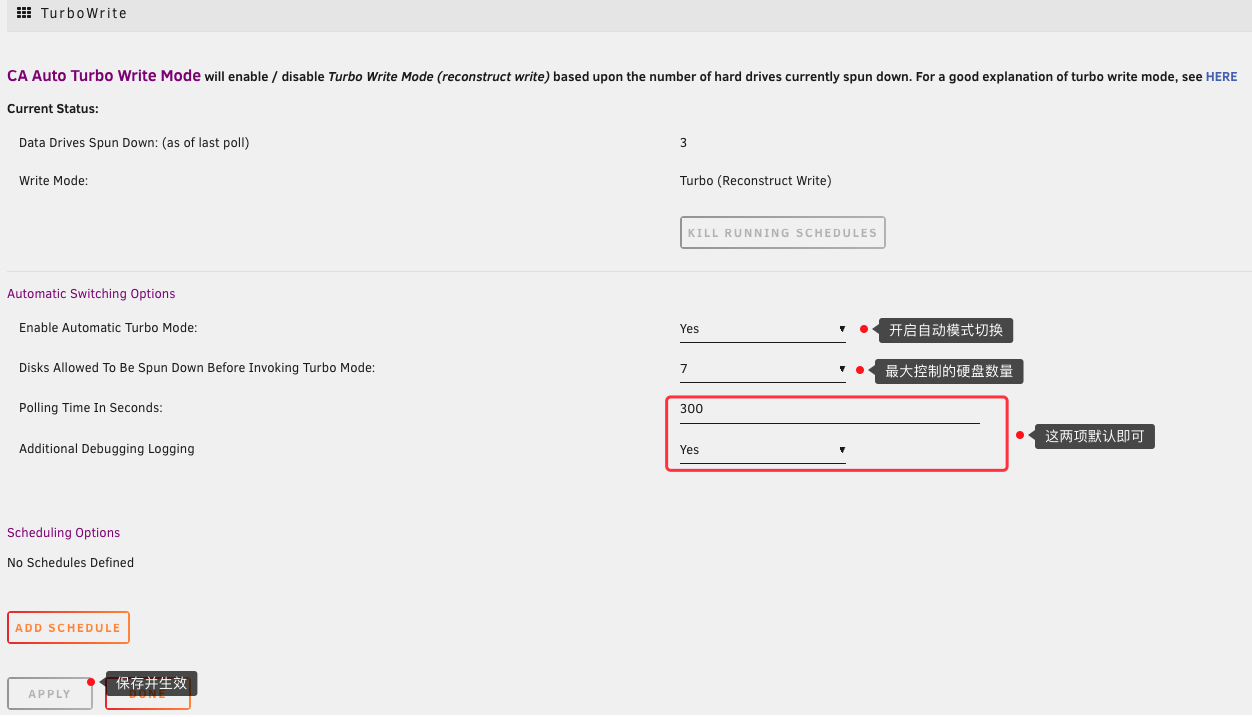This screenshot has height=717, width=1252.
Task: Click the 'Disks Allowed To Be Spun Down' label
Action: pos(197,368)
